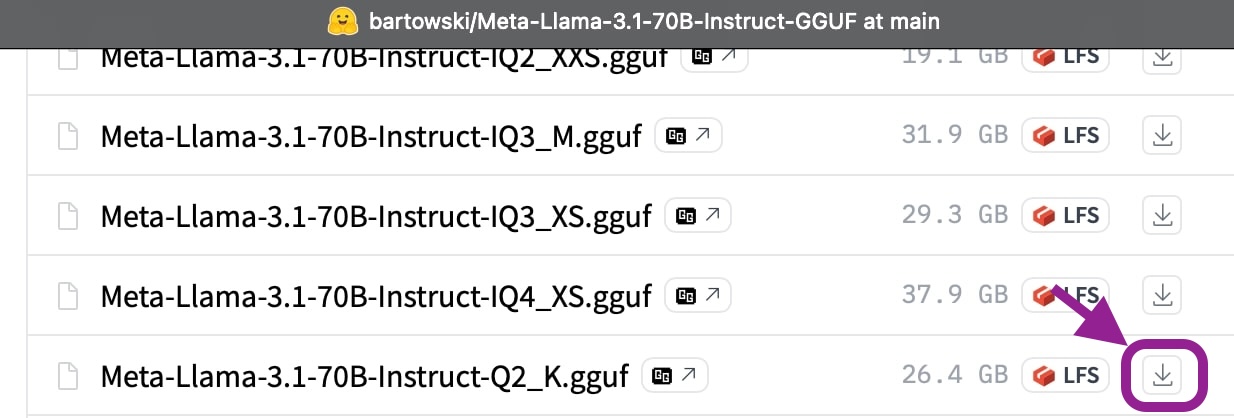This screenshot has width=1234, height=418.
Task: Click the LFS badge on IQ3_M row
Action: [x=1066, y=135]
